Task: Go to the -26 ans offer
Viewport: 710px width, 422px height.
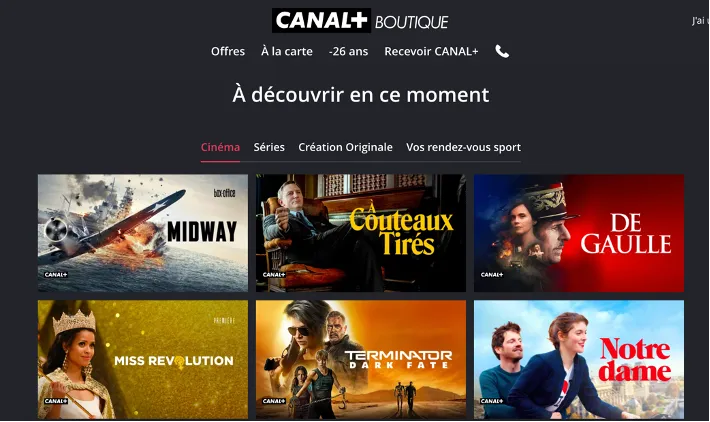Action: tap(348, 52)
